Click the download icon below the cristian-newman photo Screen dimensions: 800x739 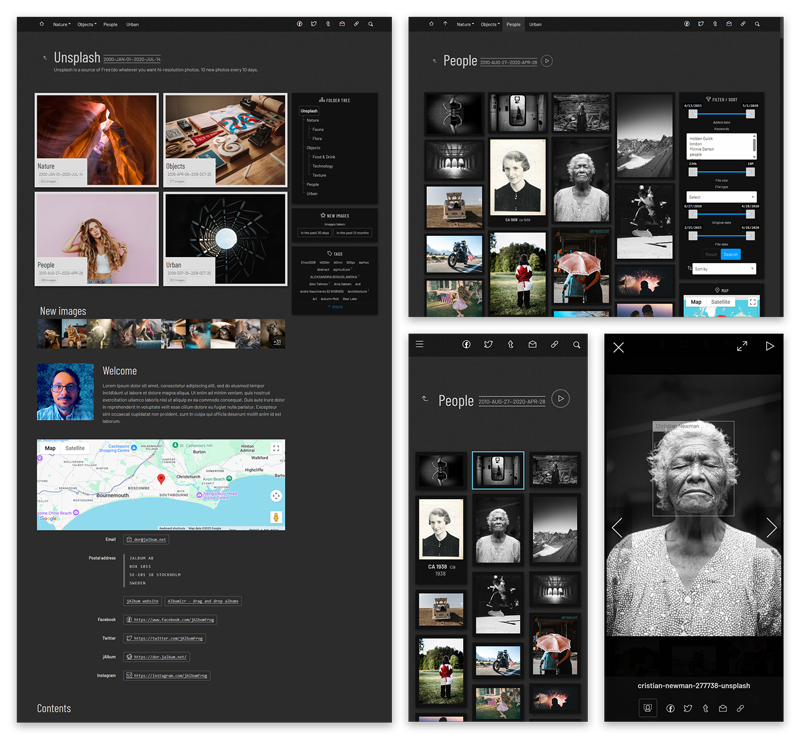click(648, 708)
